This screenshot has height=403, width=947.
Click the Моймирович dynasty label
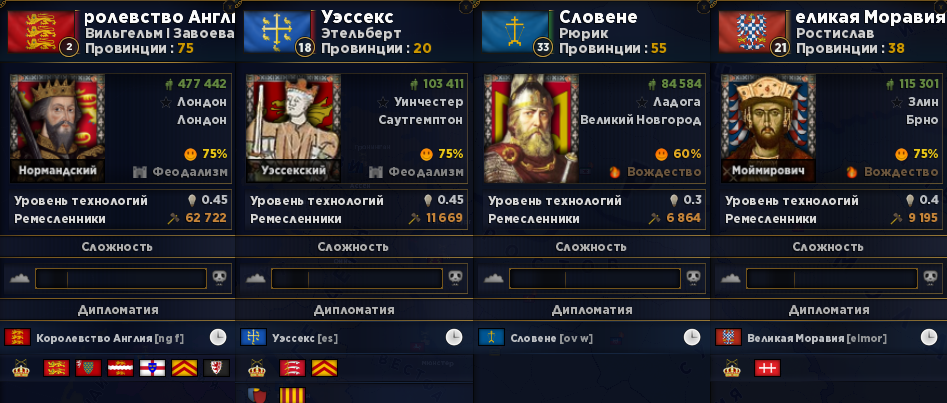768,171
